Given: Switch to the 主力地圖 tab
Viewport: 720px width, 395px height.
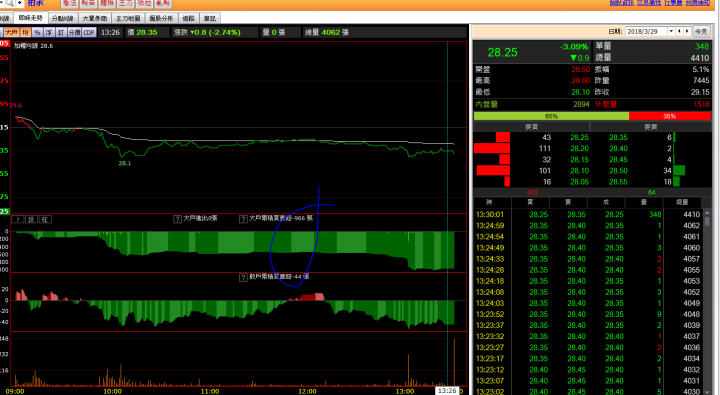Looking at the screenshot, I should (128, 18).
